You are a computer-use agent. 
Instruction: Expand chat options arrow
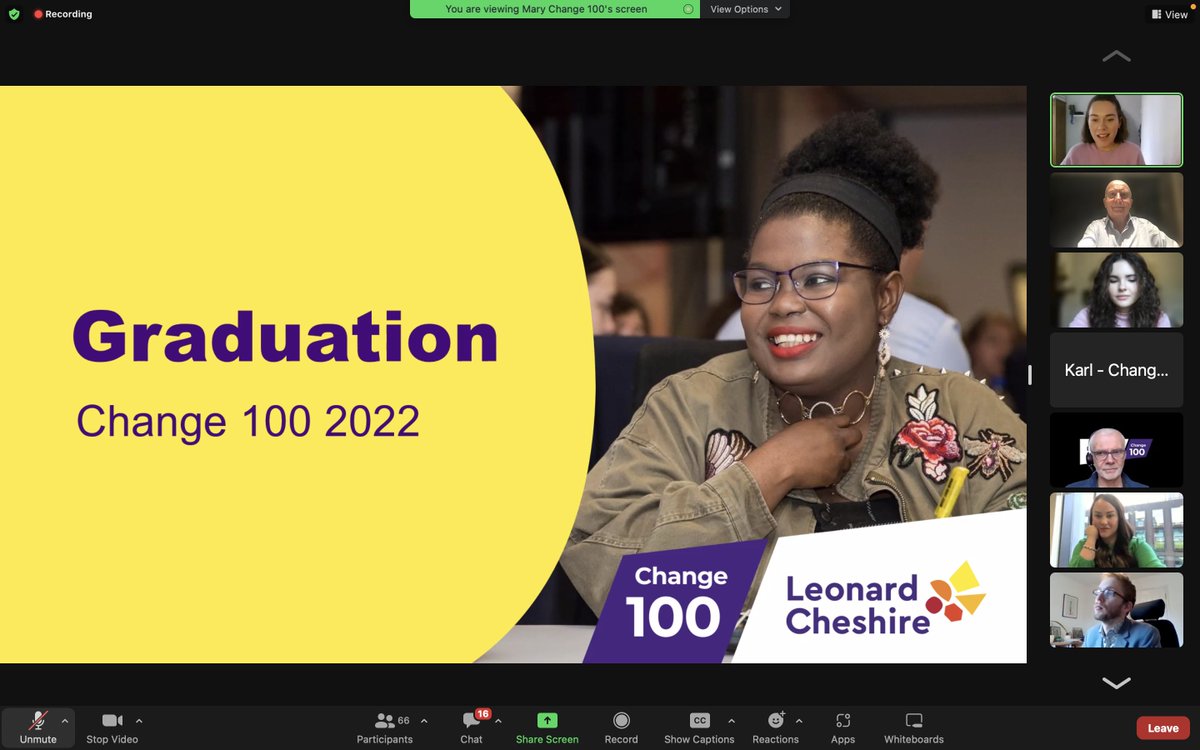tap(498, 720)
